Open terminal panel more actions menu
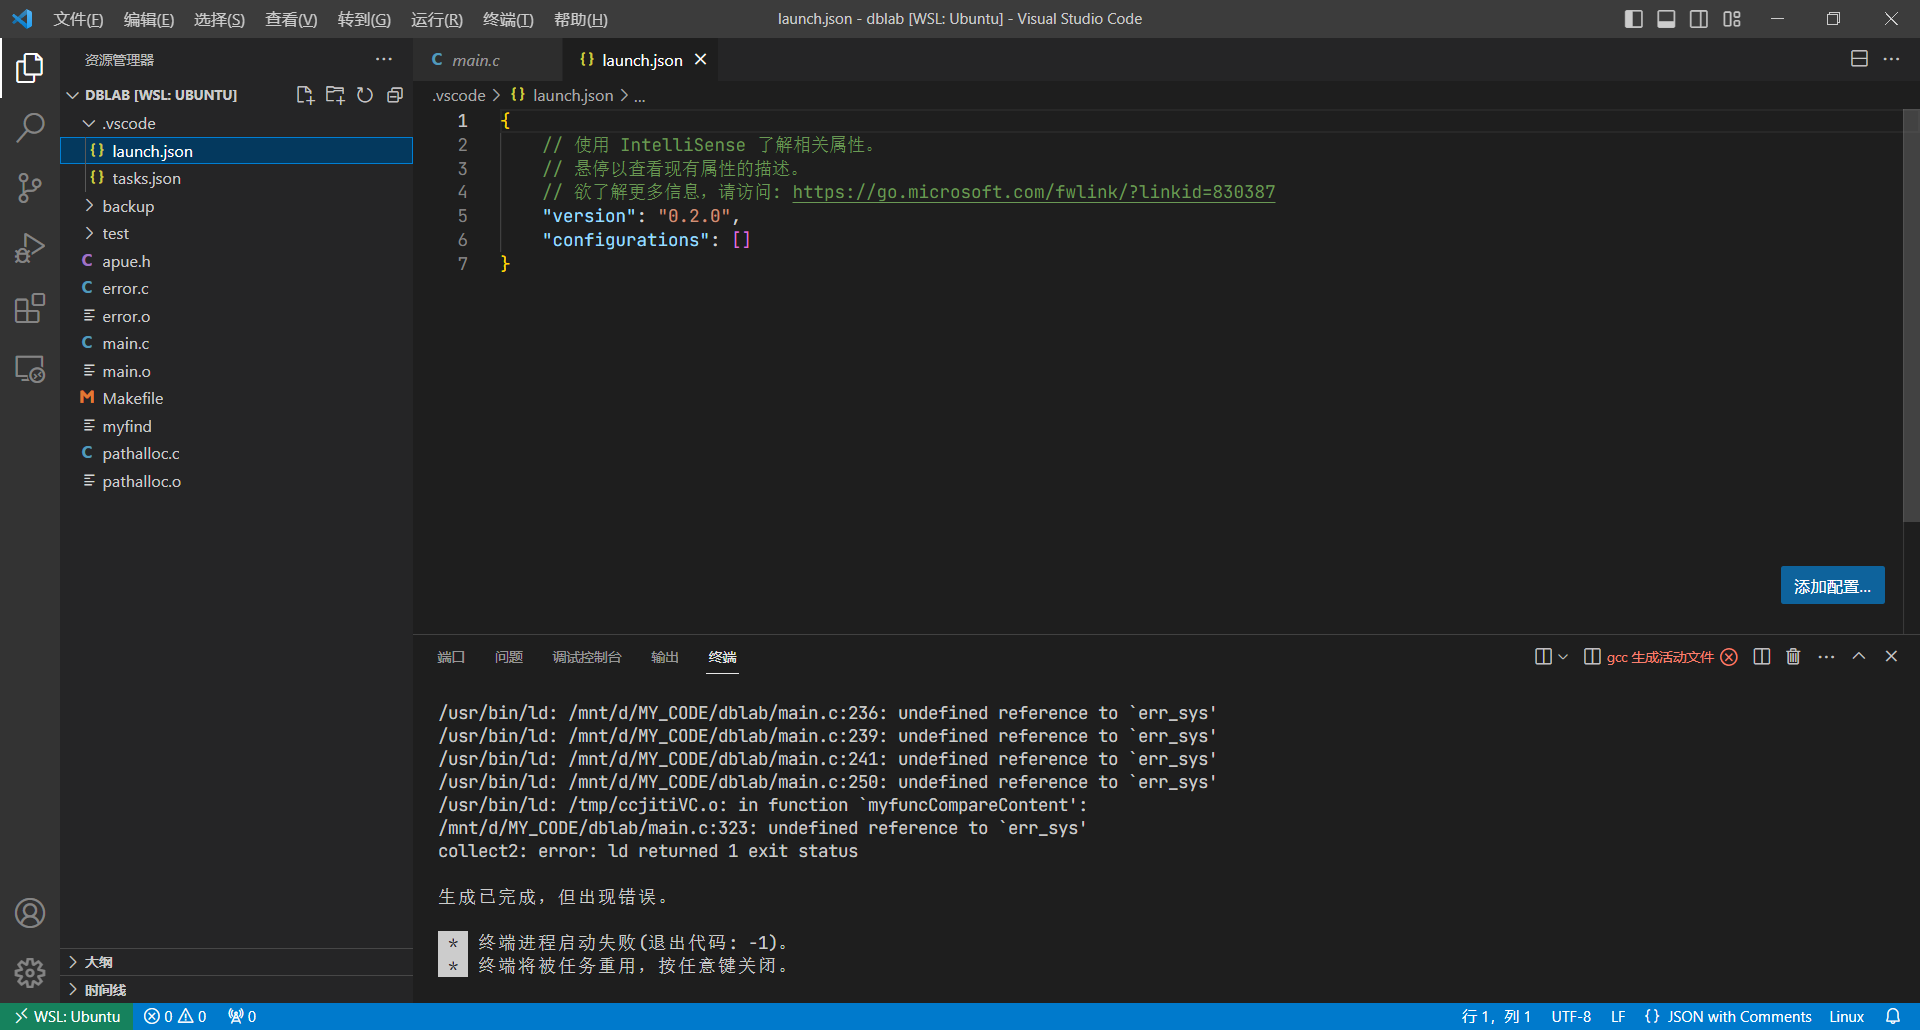 coord(1826,657)
